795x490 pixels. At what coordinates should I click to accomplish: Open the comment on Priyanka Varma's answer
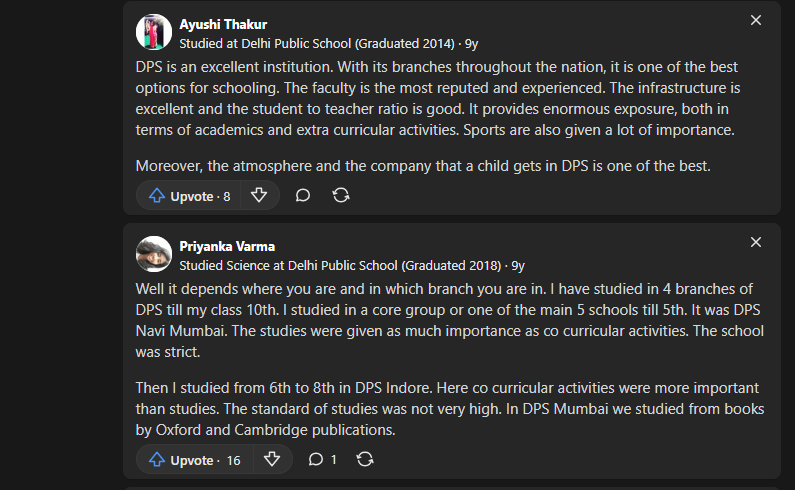coord(322,460)
